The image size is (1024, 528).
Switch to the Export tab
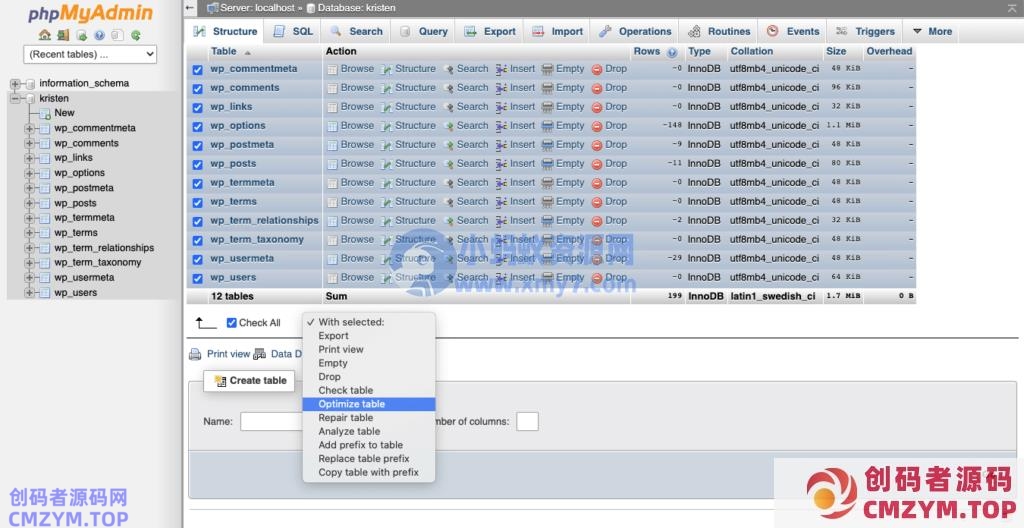coord(490,31)
